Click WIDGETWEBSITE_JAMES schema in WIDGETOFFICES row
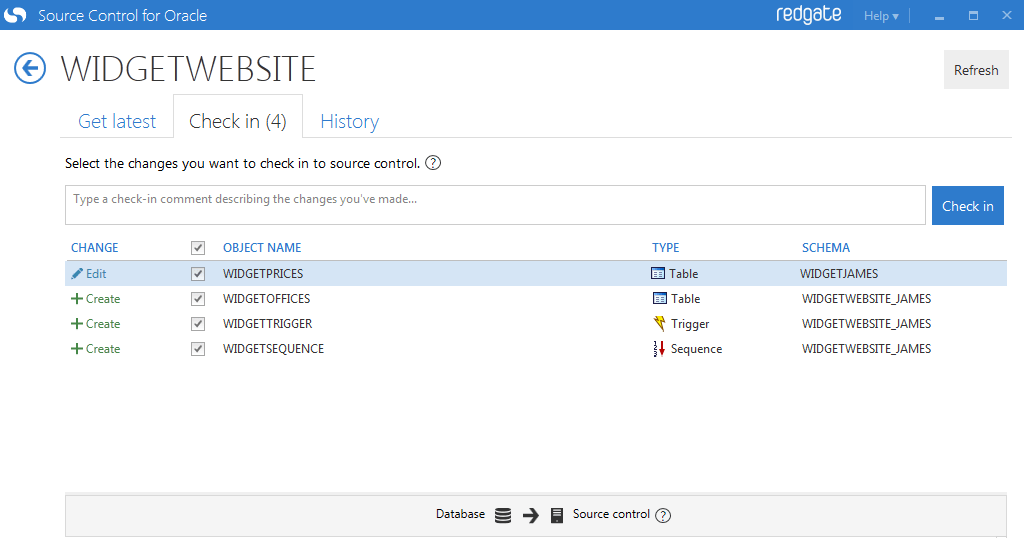The image size is (1024, 538). (866, 298)
